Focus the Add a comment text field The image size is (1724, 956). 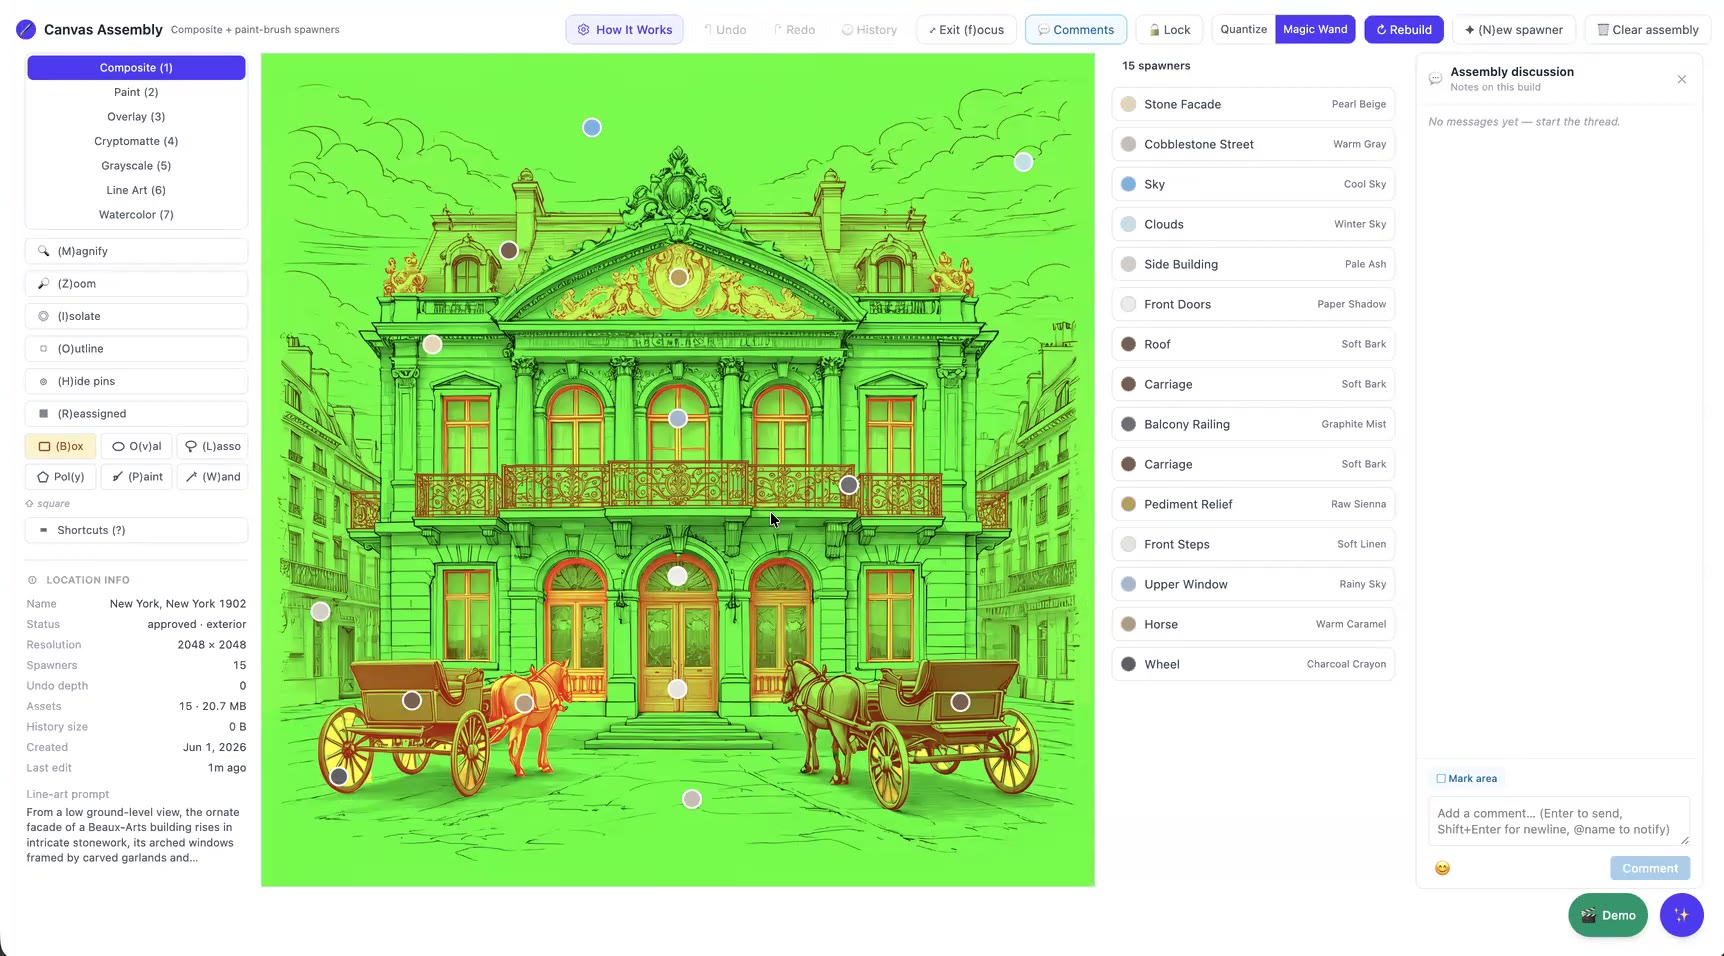1558,821
